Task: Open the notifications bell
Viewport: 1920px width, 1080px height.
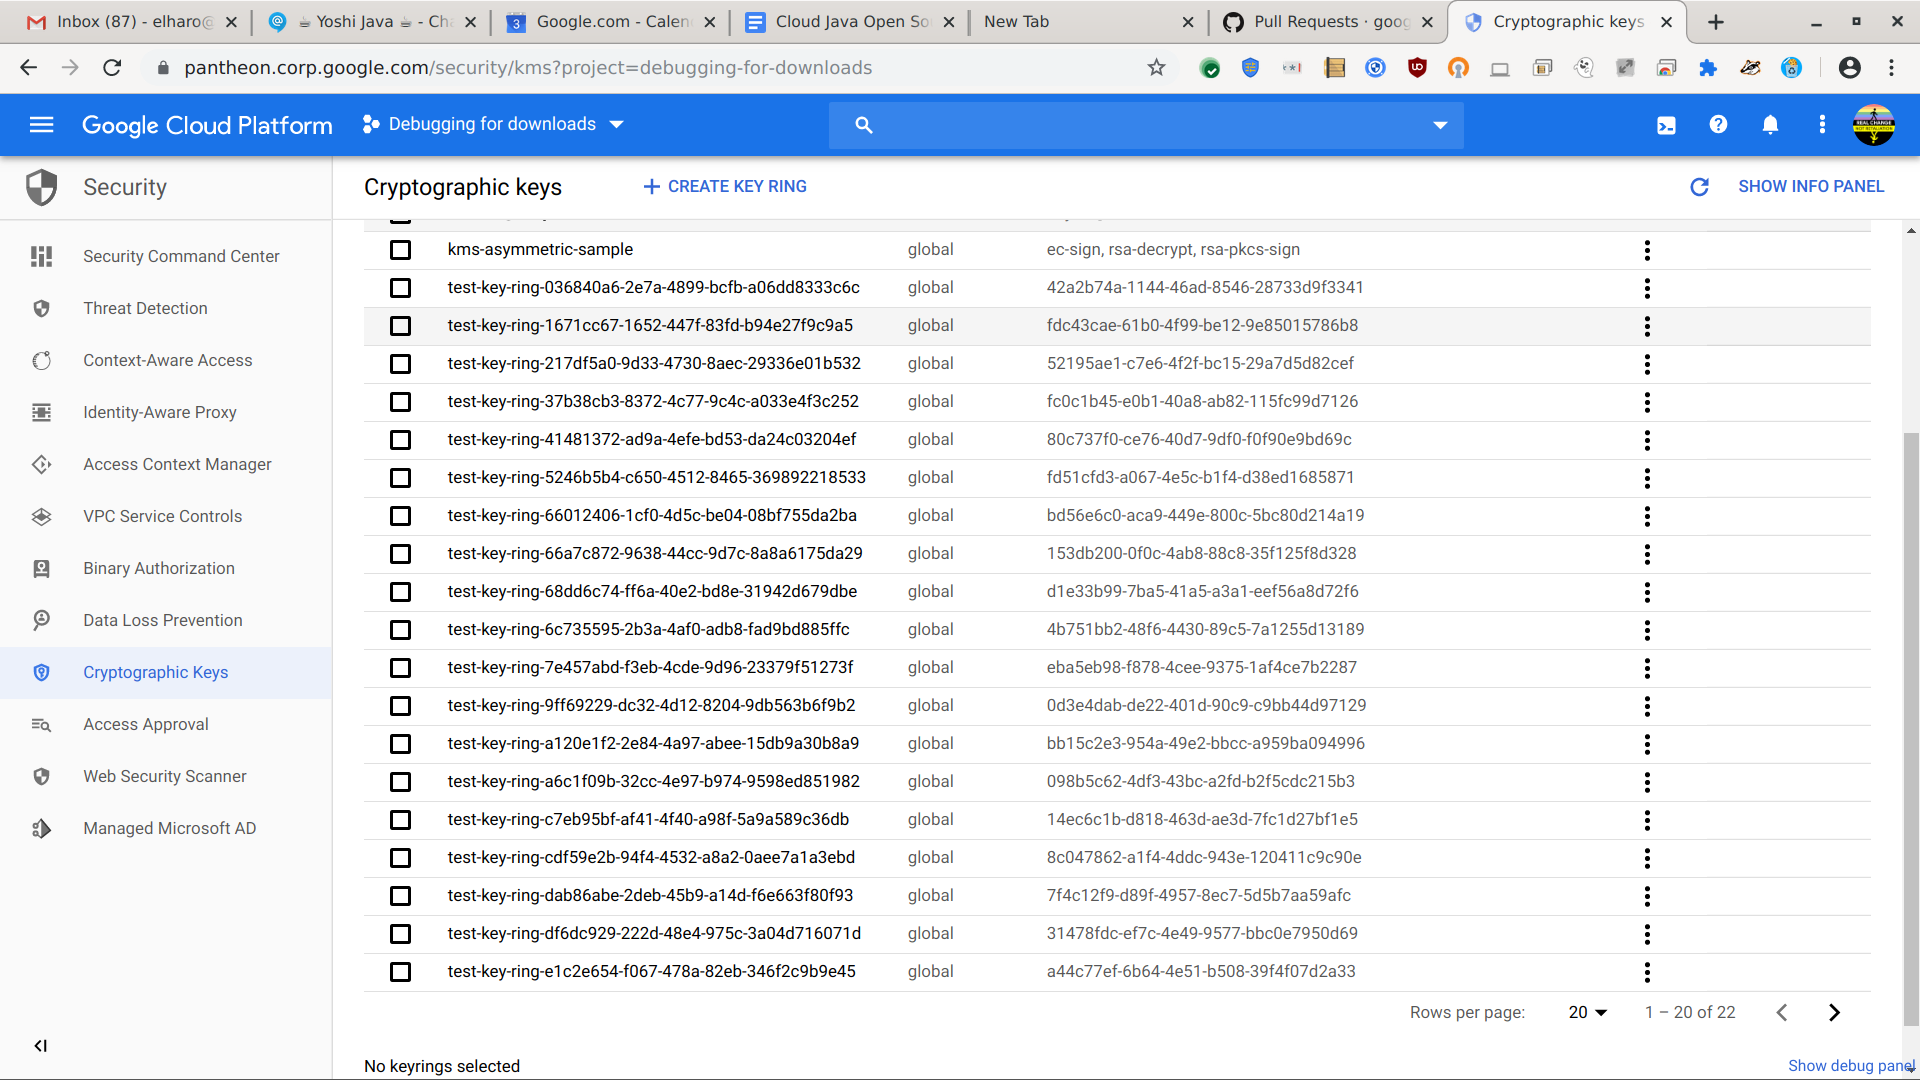Action: click(x=1770, y=124)
